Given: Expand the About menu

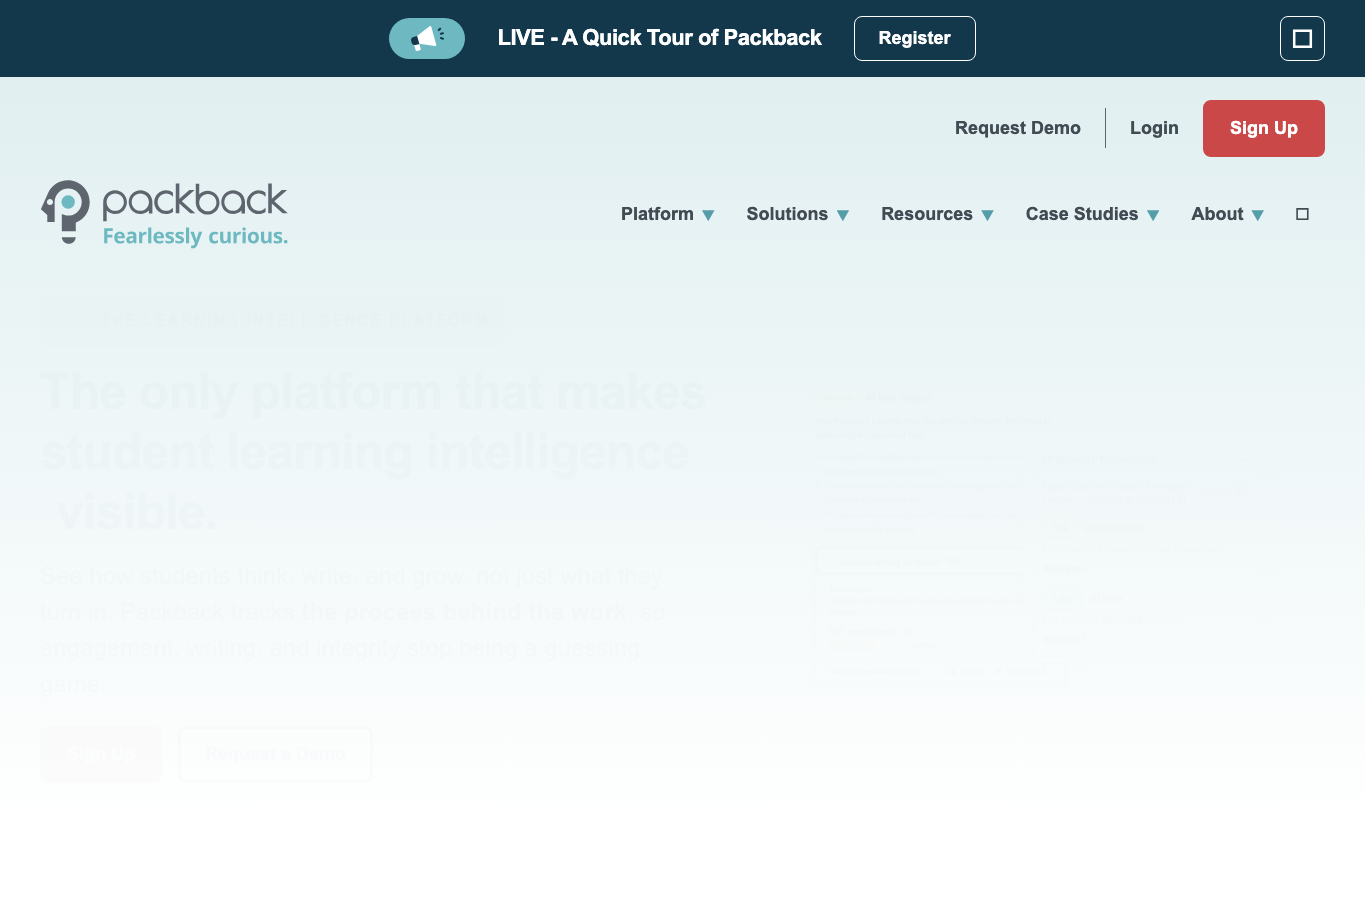Looking at the screenshot, I should click(x=1228, y=214).
